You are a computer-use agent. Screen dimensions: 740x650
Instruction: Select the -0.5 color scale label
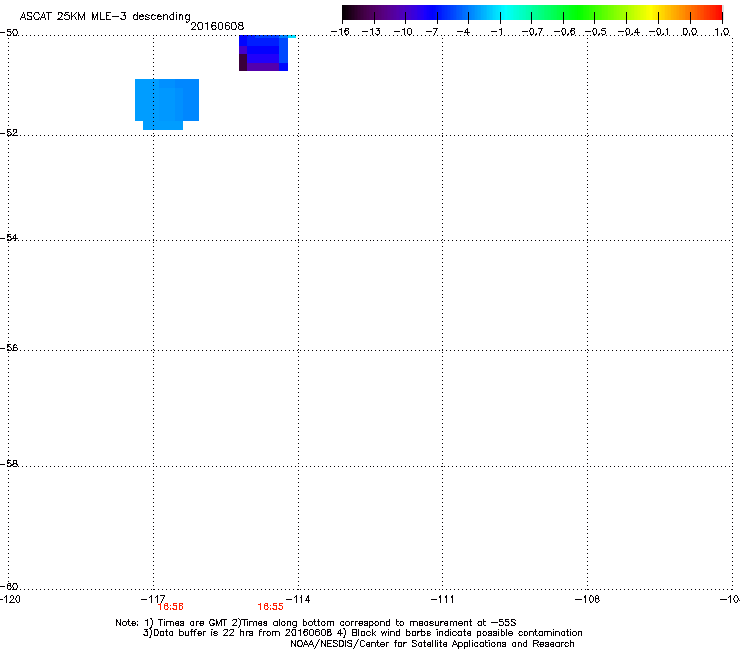[x=596, y=32]
